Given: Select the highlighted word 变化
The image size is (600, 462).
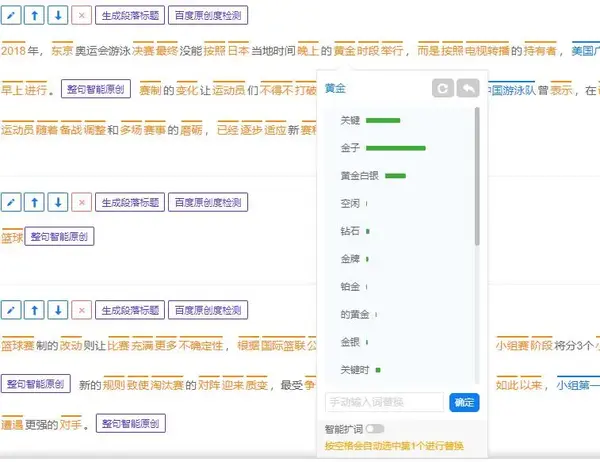Looking at the screenshot, I should pyautogui.click(x=187, y=90).
